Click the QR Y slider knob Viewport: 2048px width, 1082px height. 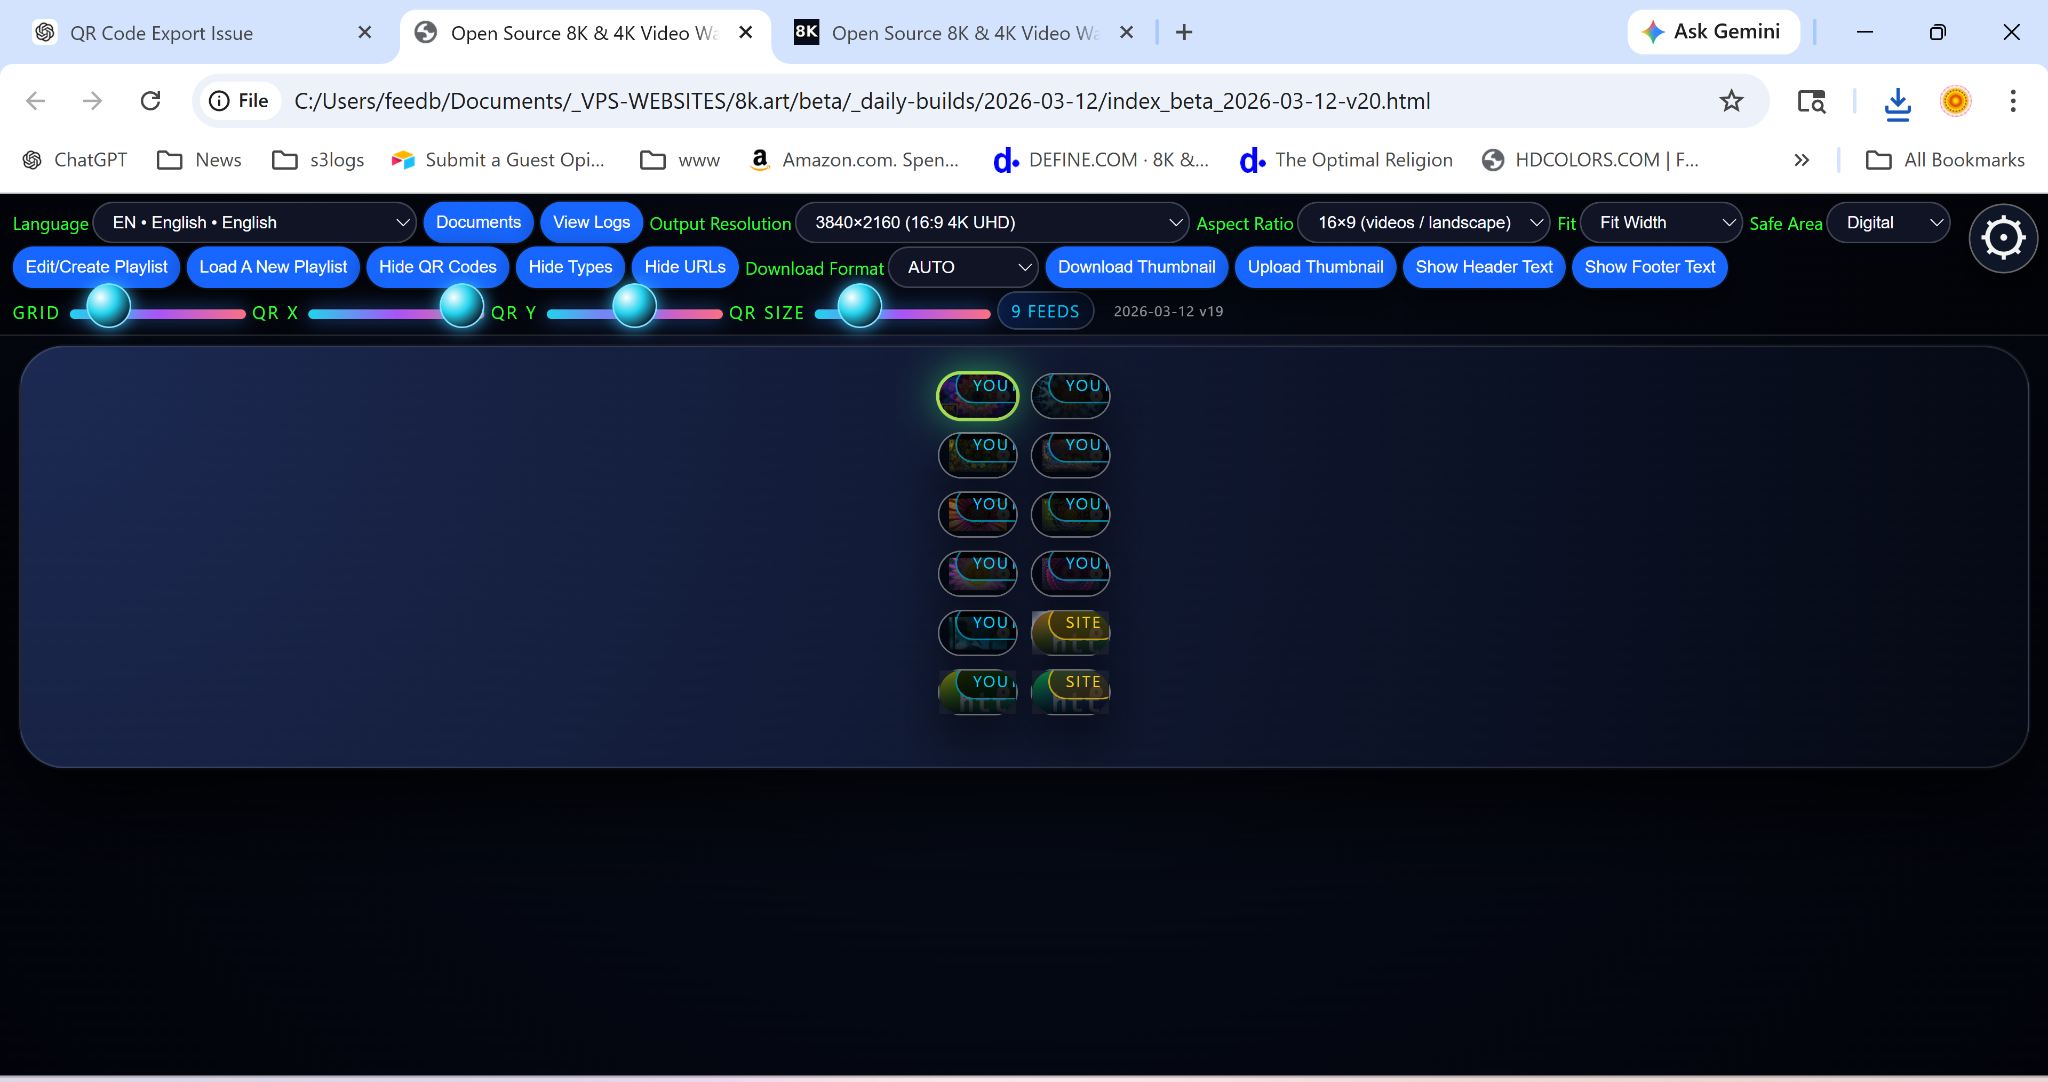634,306
